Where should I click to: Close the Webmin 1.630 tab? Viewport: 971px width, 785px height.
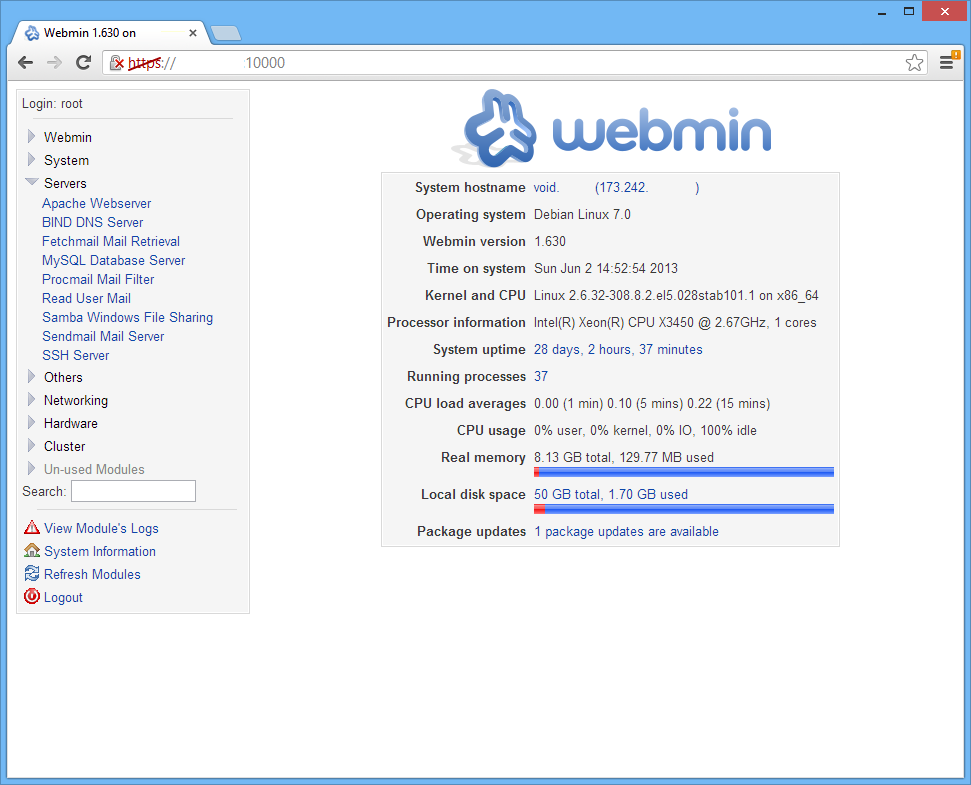[x=193, y=33]
